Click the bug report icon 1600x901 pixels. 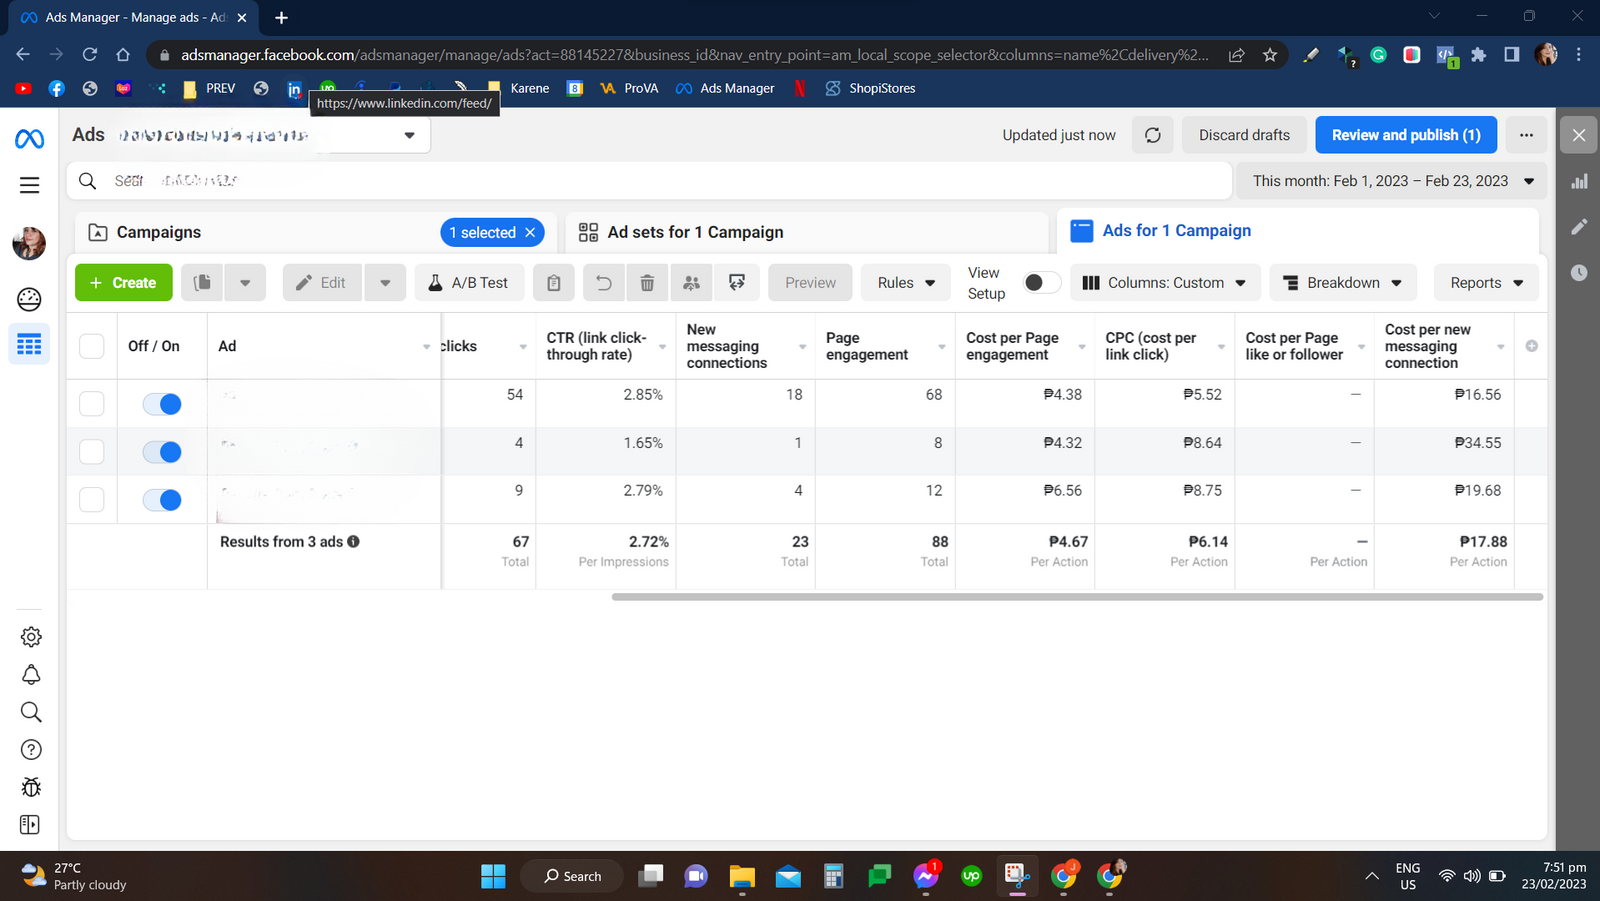click(x=31, y=787)
